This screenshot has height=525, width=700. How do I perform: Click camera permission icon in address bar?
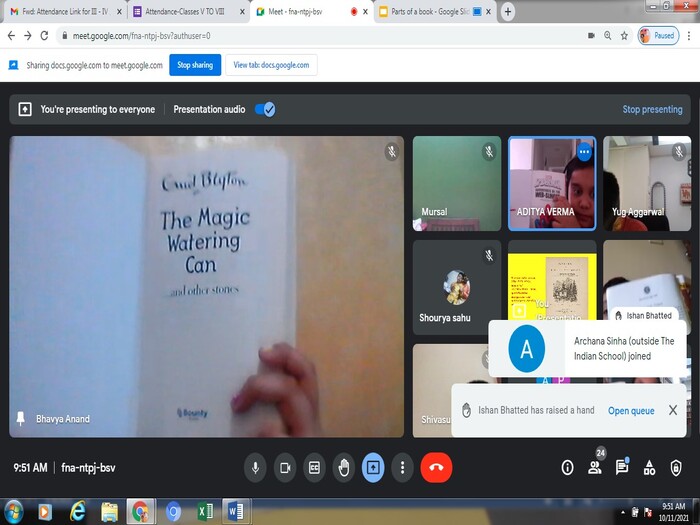pos(591,36)
